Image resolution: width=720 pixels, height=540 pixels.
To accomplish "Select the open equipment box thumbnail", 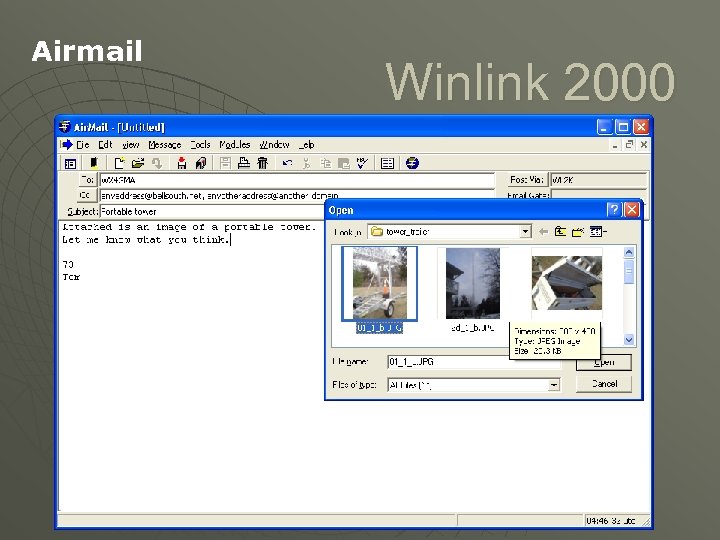I will (x=567, y=283).
